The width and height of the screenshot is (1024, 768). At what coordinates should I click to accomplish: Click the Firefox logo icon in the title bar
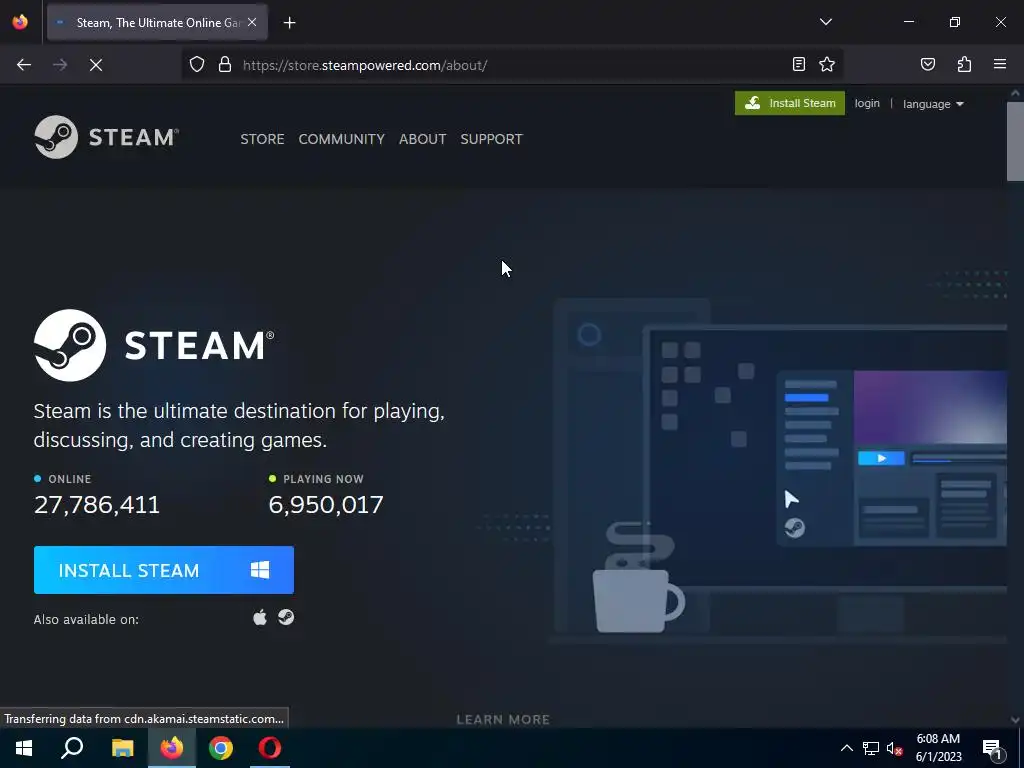[x=20, y=22]
